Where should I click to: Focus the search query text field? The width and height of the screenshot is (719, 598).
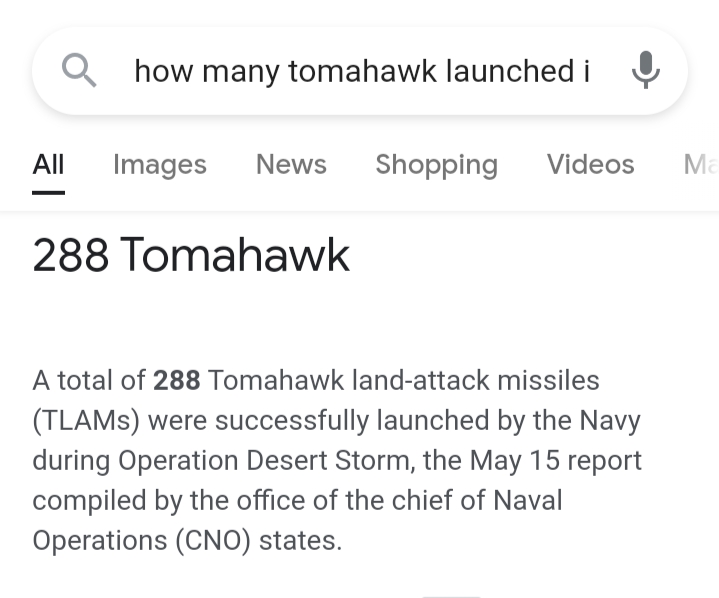pos(360,71)
